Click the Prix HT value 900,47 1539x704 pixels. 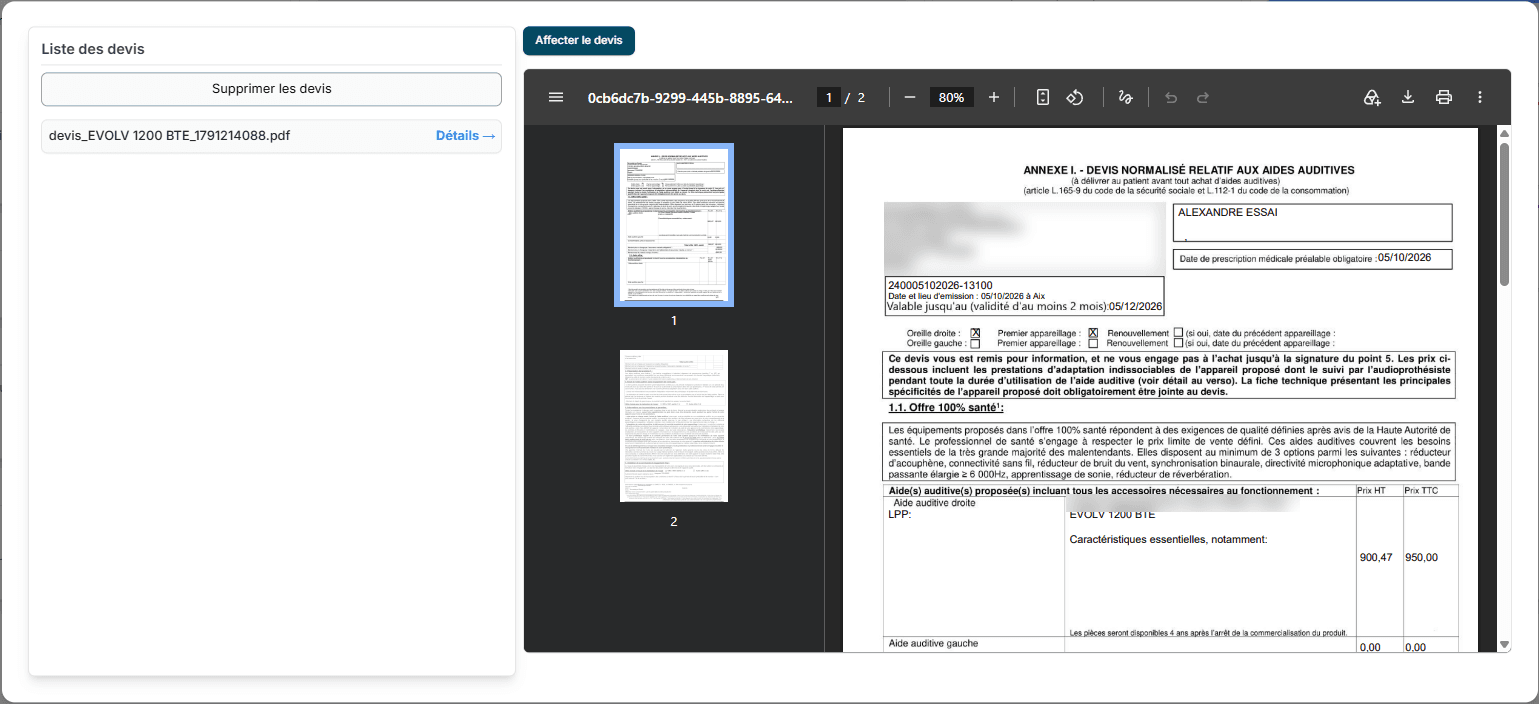1376,557
